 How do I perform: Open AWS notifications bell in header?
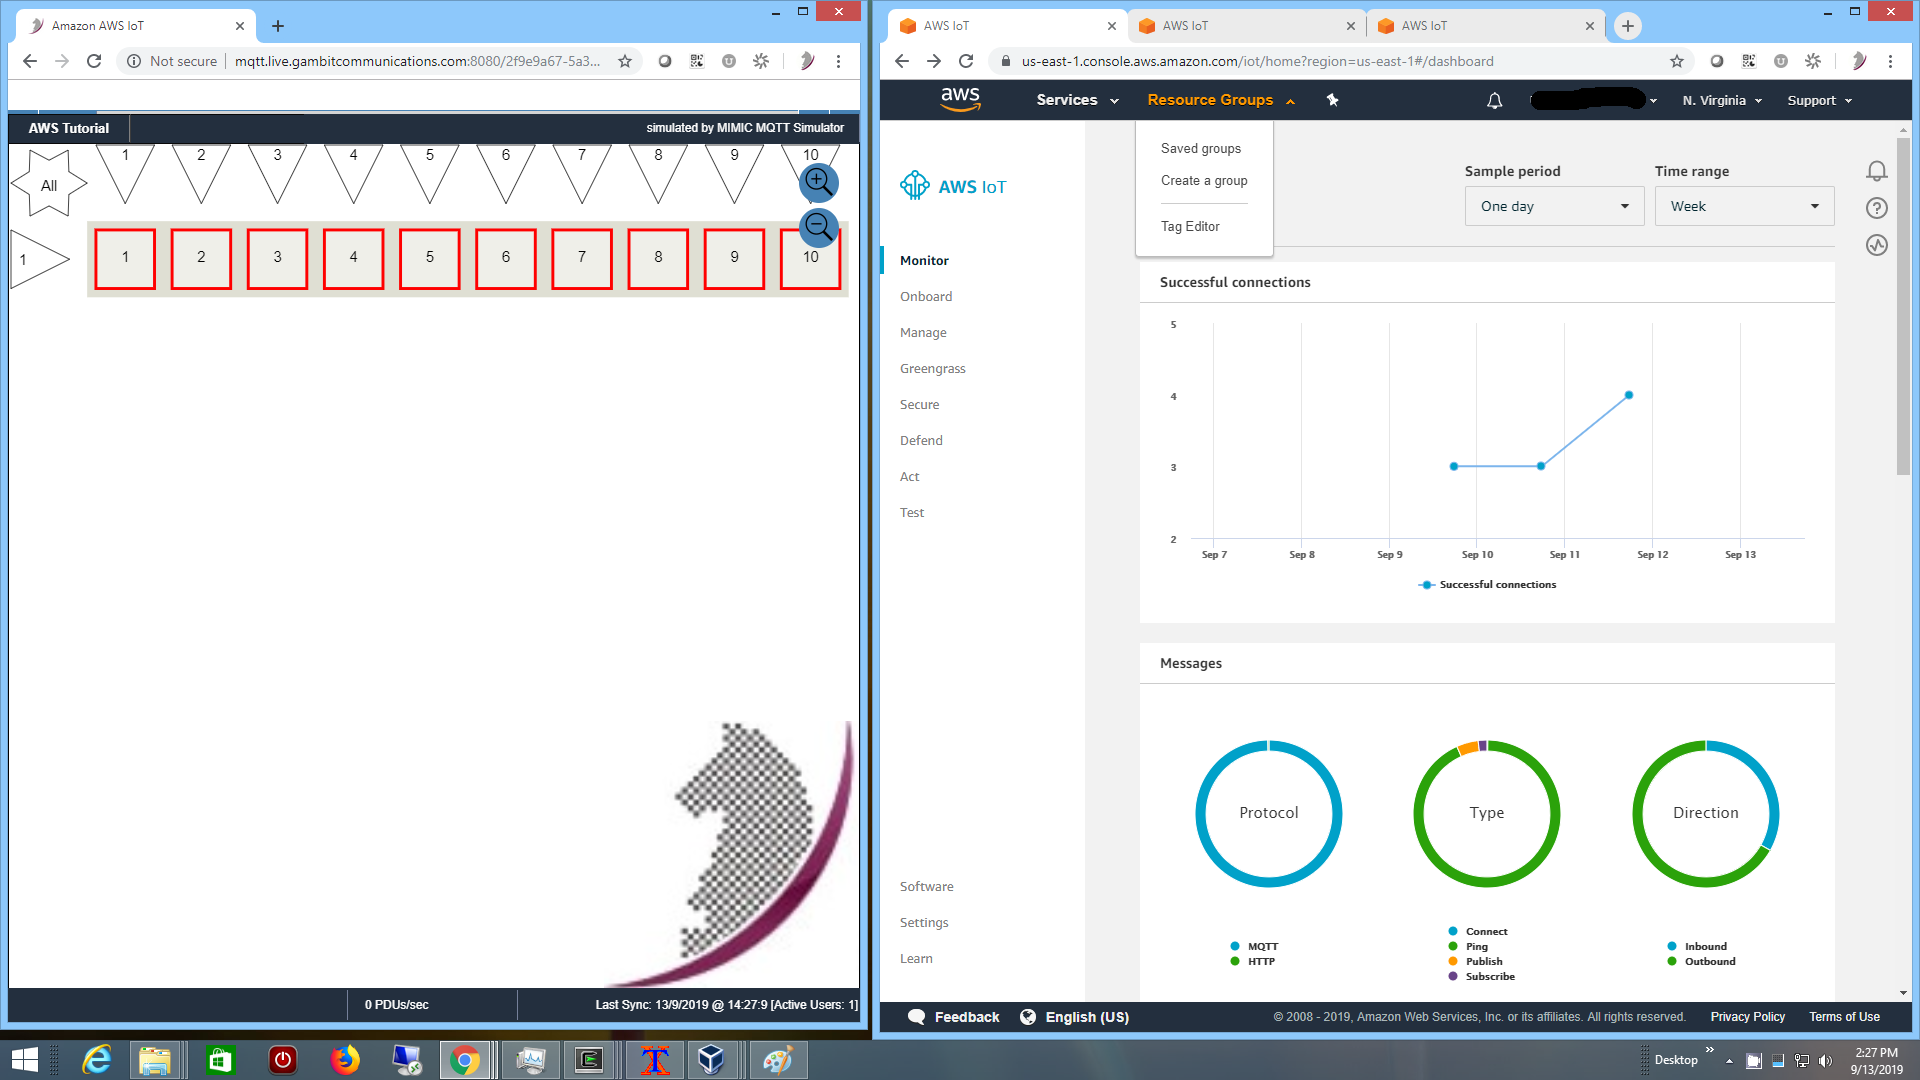1494,100
